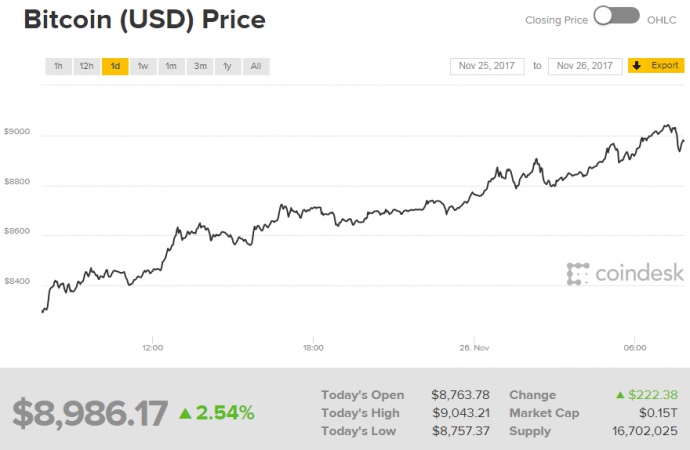Image resolution: width=690 pixels, height=450 pixels.
Task: Switch chart to 1m range
Action: 171,66
